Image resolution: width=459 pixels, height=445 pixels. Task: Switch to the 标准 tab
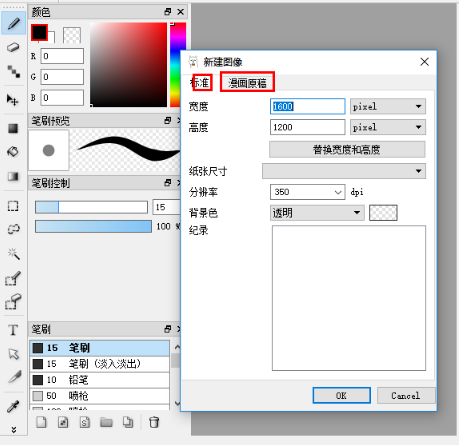point(200,82)
